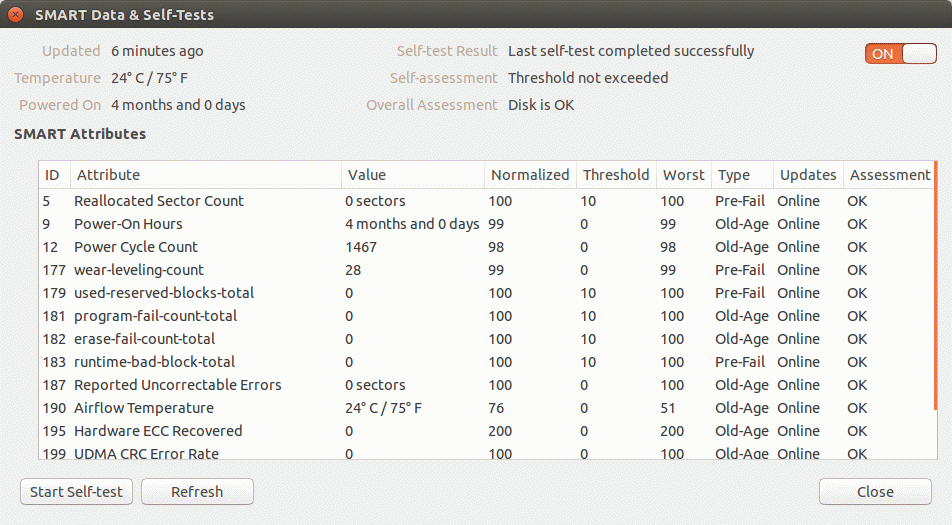
Task: Sort by the Normalized column header
Action: (x=530, y=175)
